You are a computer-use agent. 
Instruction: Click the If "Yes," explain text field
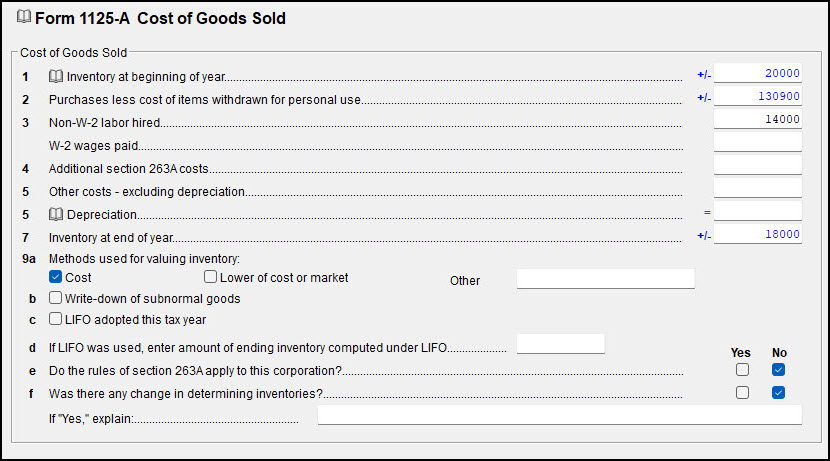click(x=560, y=415)
